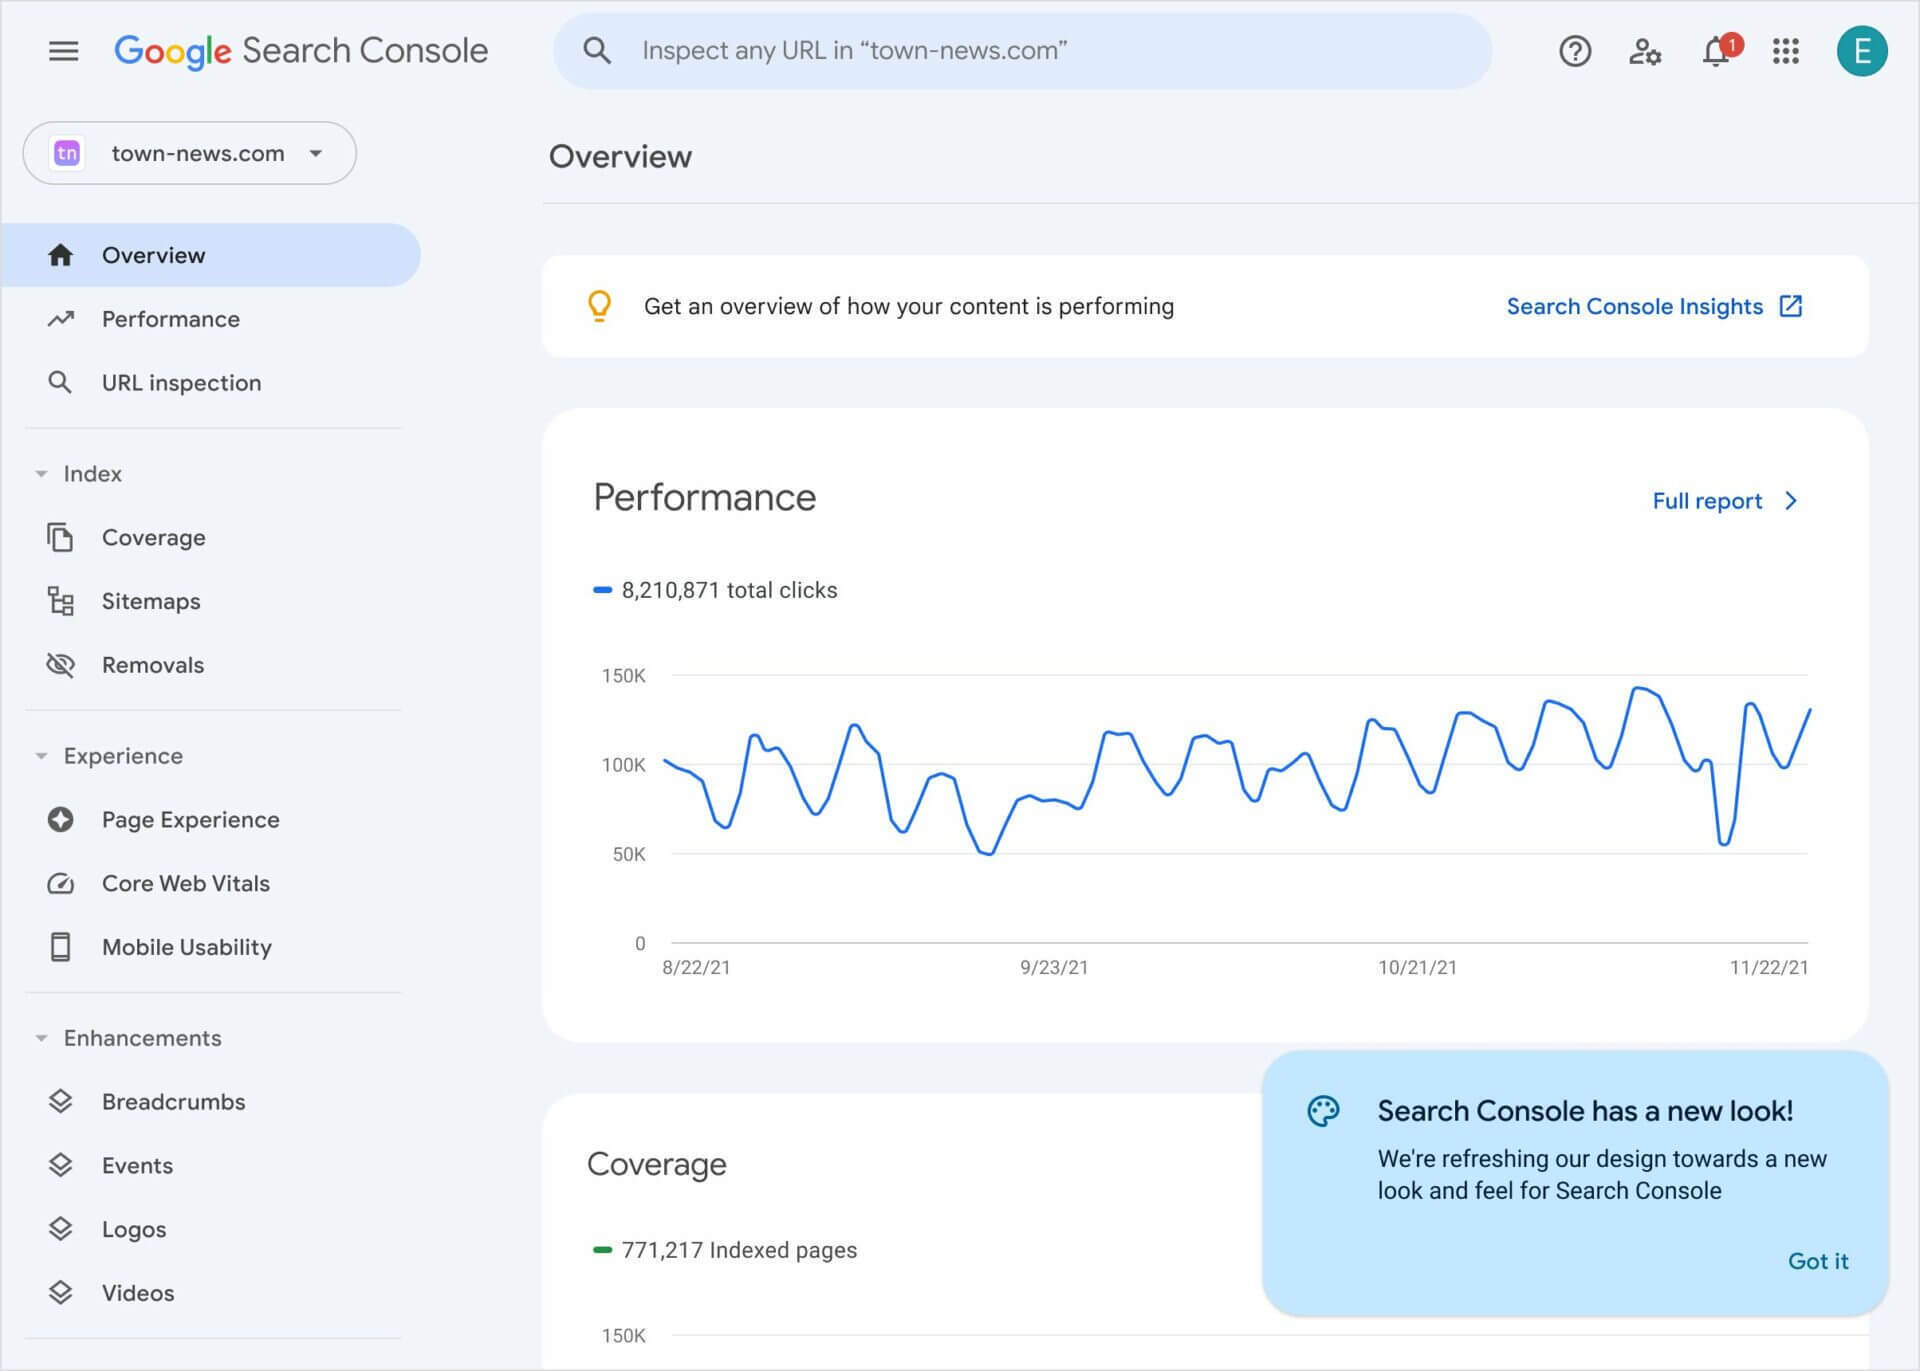Select Performance from the sidebar
Viewport: 1920px width, 1371px height.
point(169,319)
